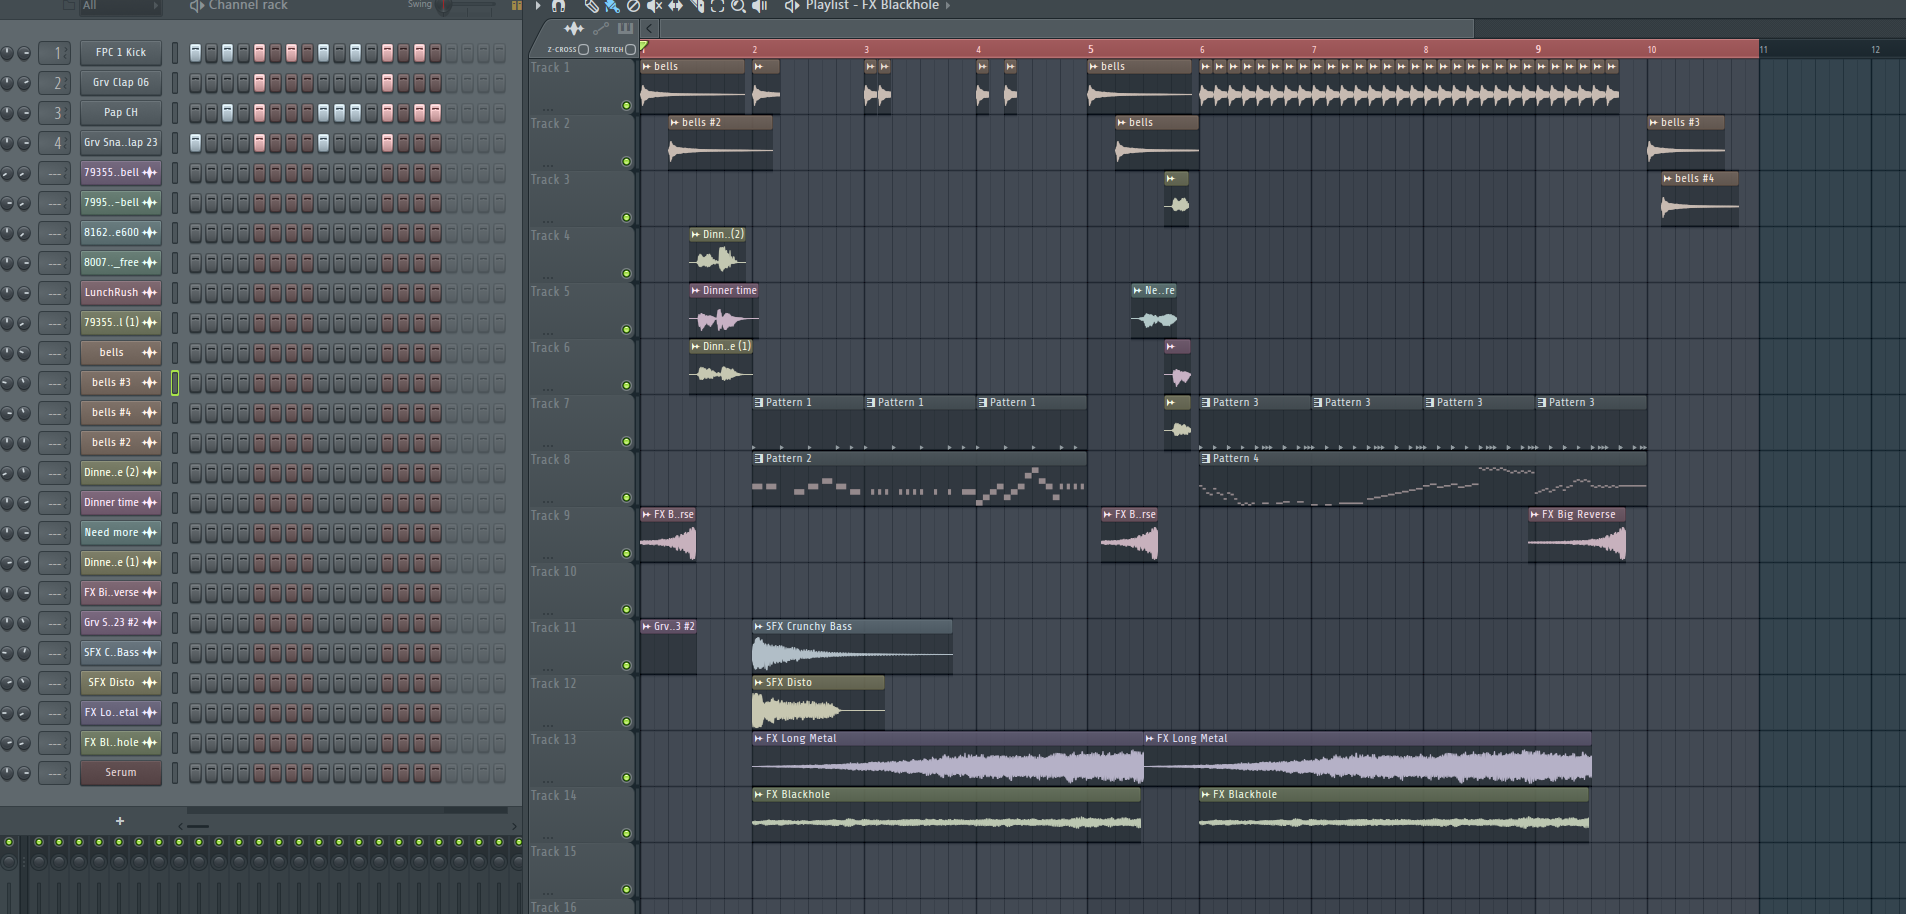Add a new channel with the plus button

point(120,821)
